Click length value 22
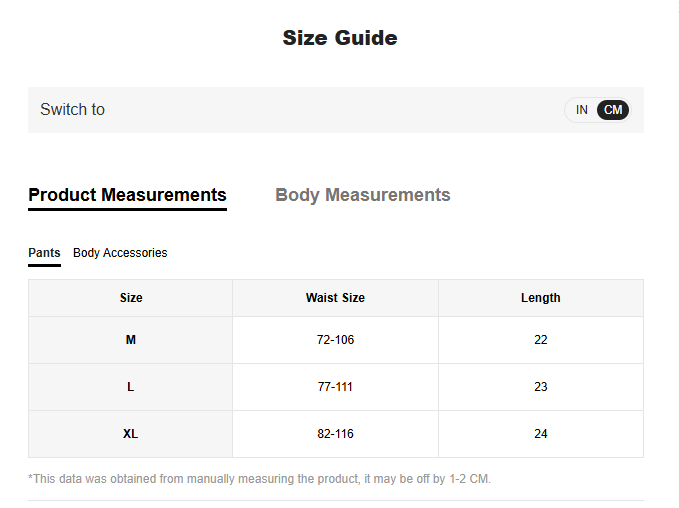 coord(540,340)
